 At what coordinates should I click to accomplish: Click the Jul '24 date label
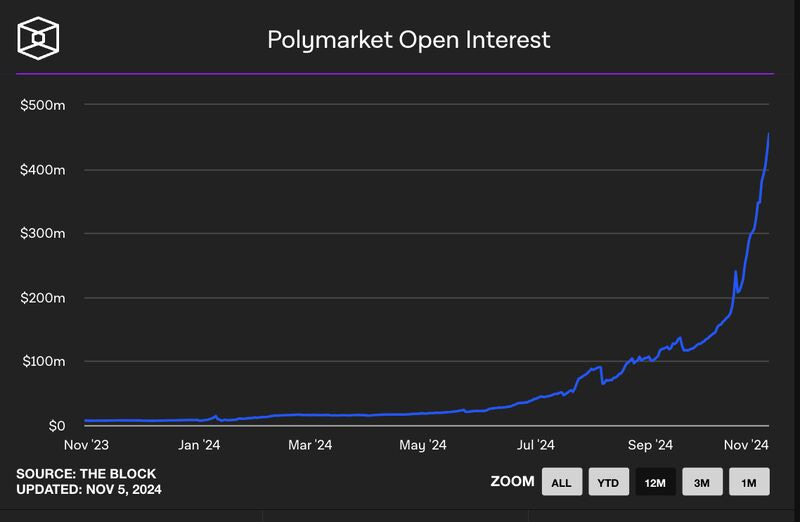(x=535, y=445)
